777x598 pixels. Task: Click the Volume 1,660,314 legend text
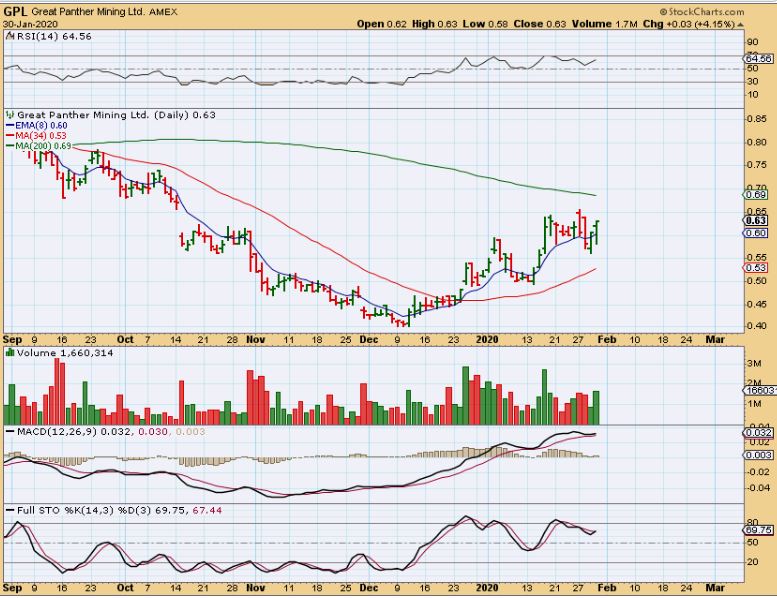pos(65,353)
